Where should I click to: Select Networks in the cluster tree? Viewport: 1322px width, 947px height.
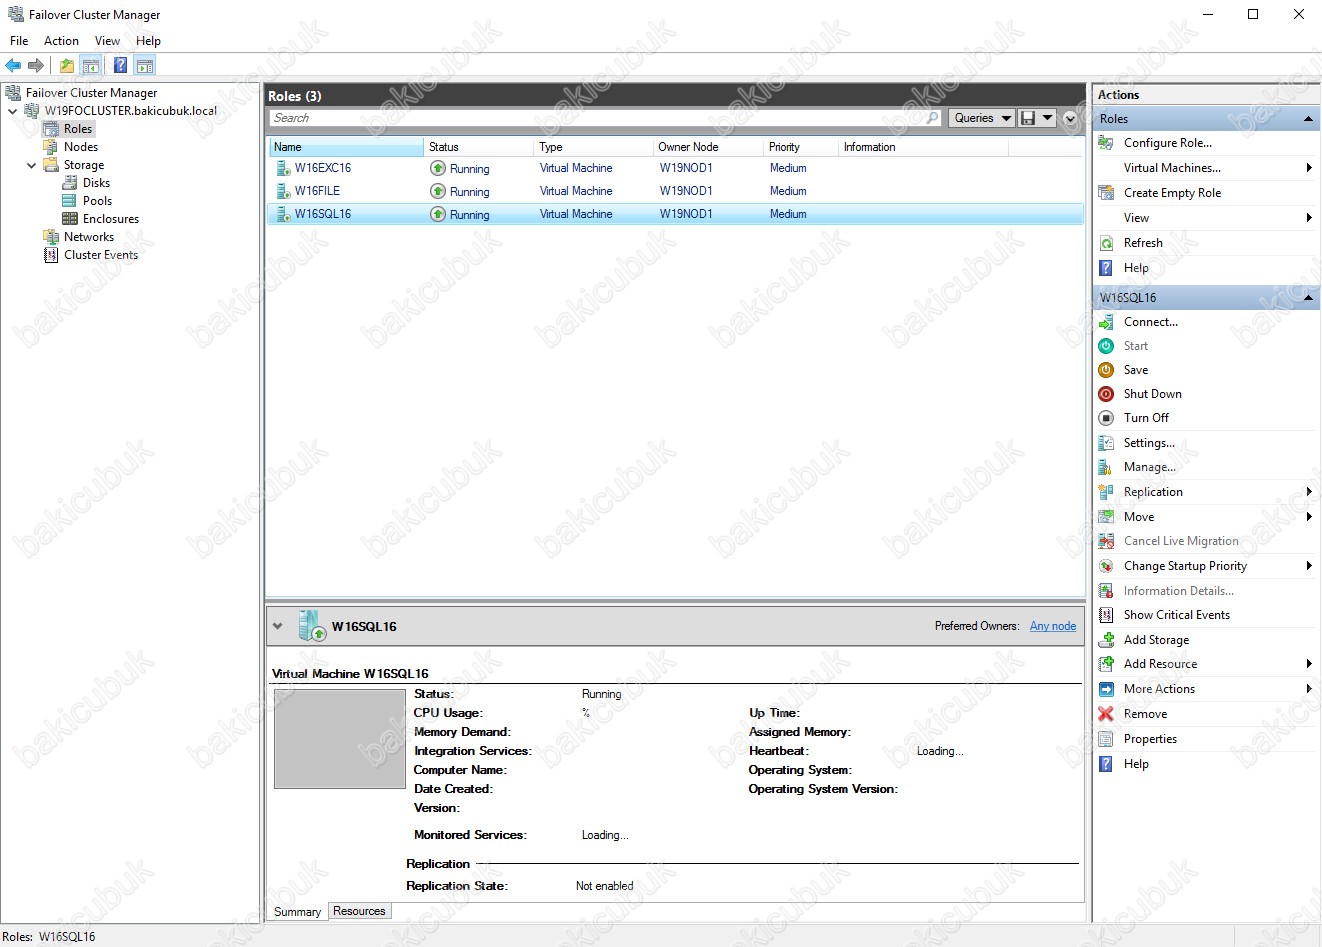(x=89, y=237)
